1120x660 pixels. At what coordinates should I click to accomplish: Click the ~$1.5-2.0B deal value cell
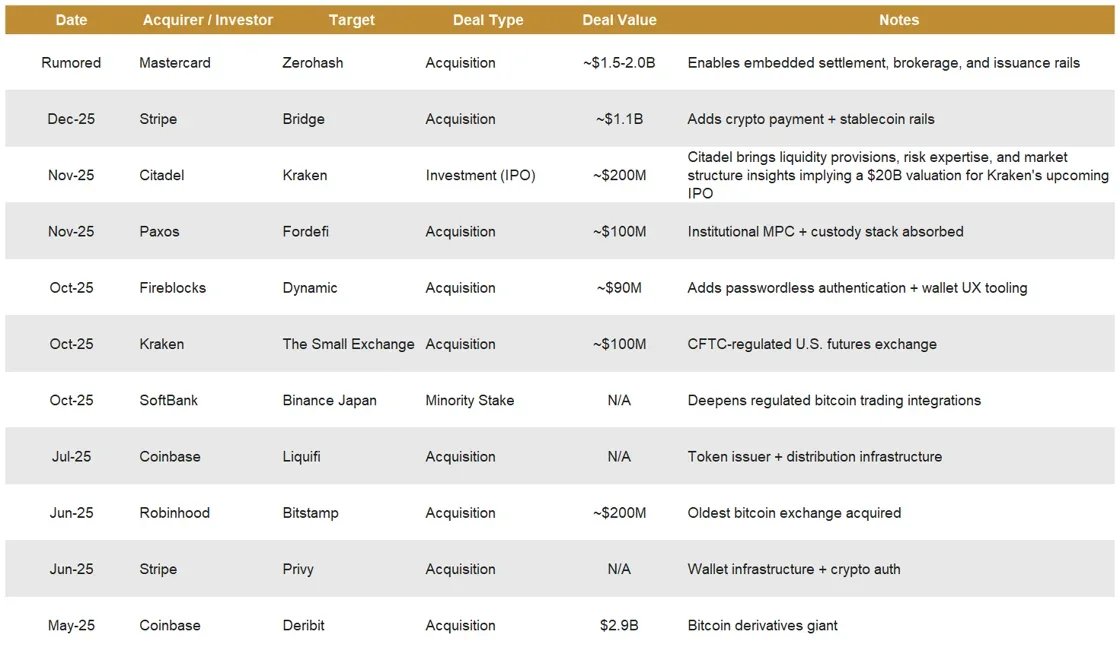click(619, 63)
